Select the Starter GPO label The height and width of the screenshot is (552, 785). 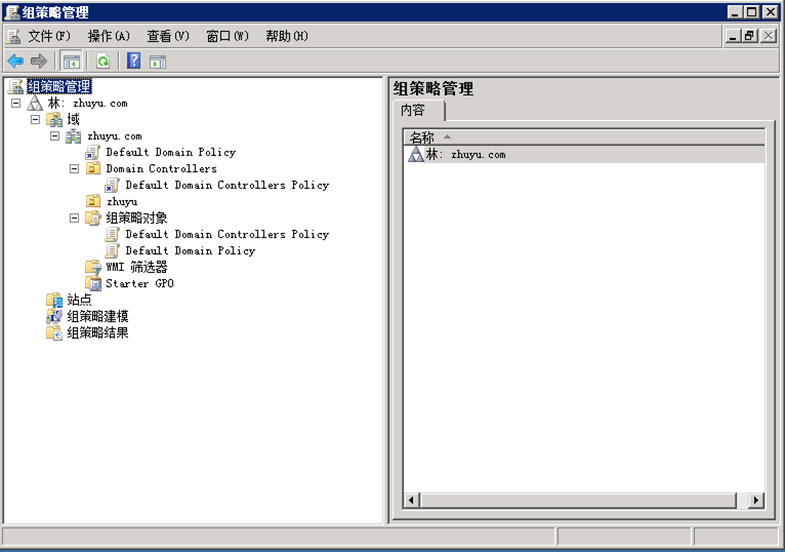[x=140, y=283]
